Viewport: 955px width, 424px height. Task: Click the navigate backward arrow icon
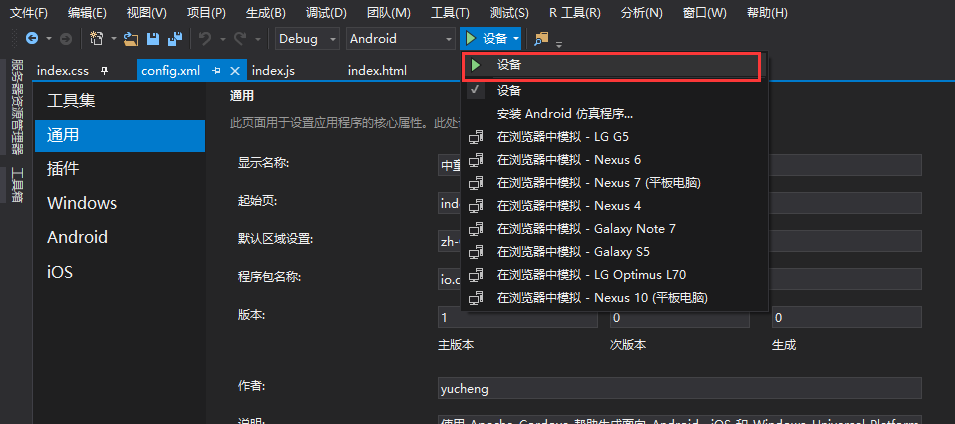tap(31, 39)
